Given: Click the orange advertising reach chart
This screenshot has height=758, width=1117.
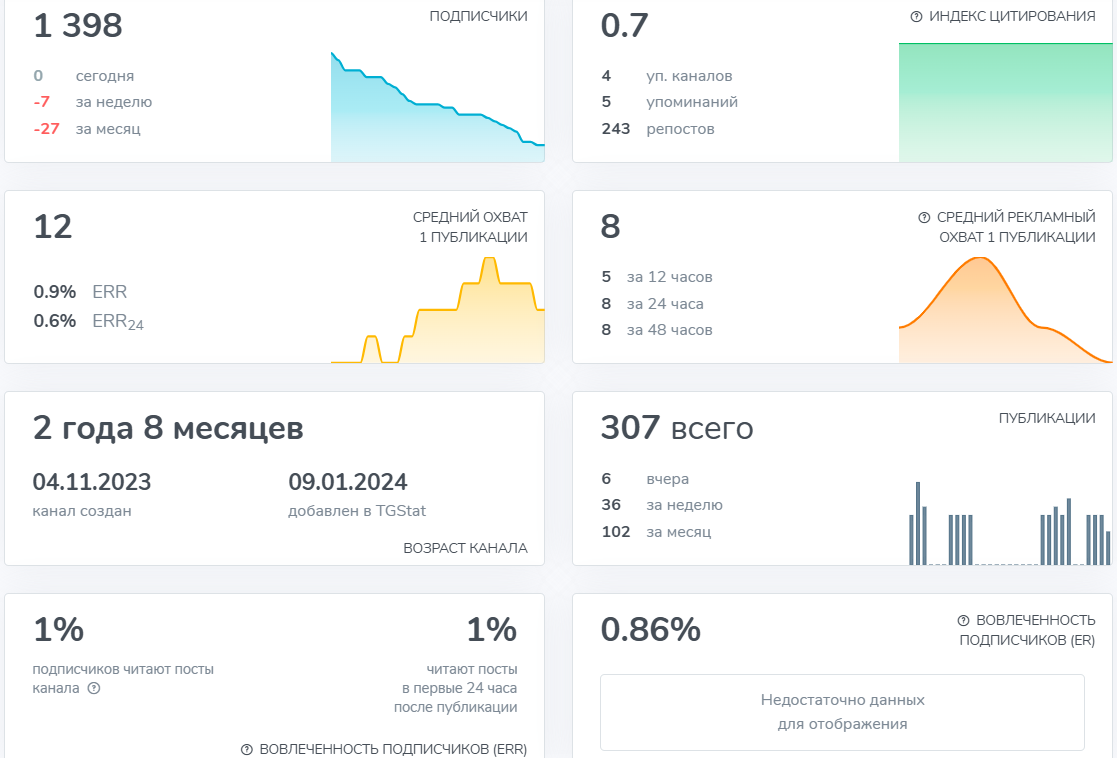Looking at the screenshot, I should (1005, 310).
